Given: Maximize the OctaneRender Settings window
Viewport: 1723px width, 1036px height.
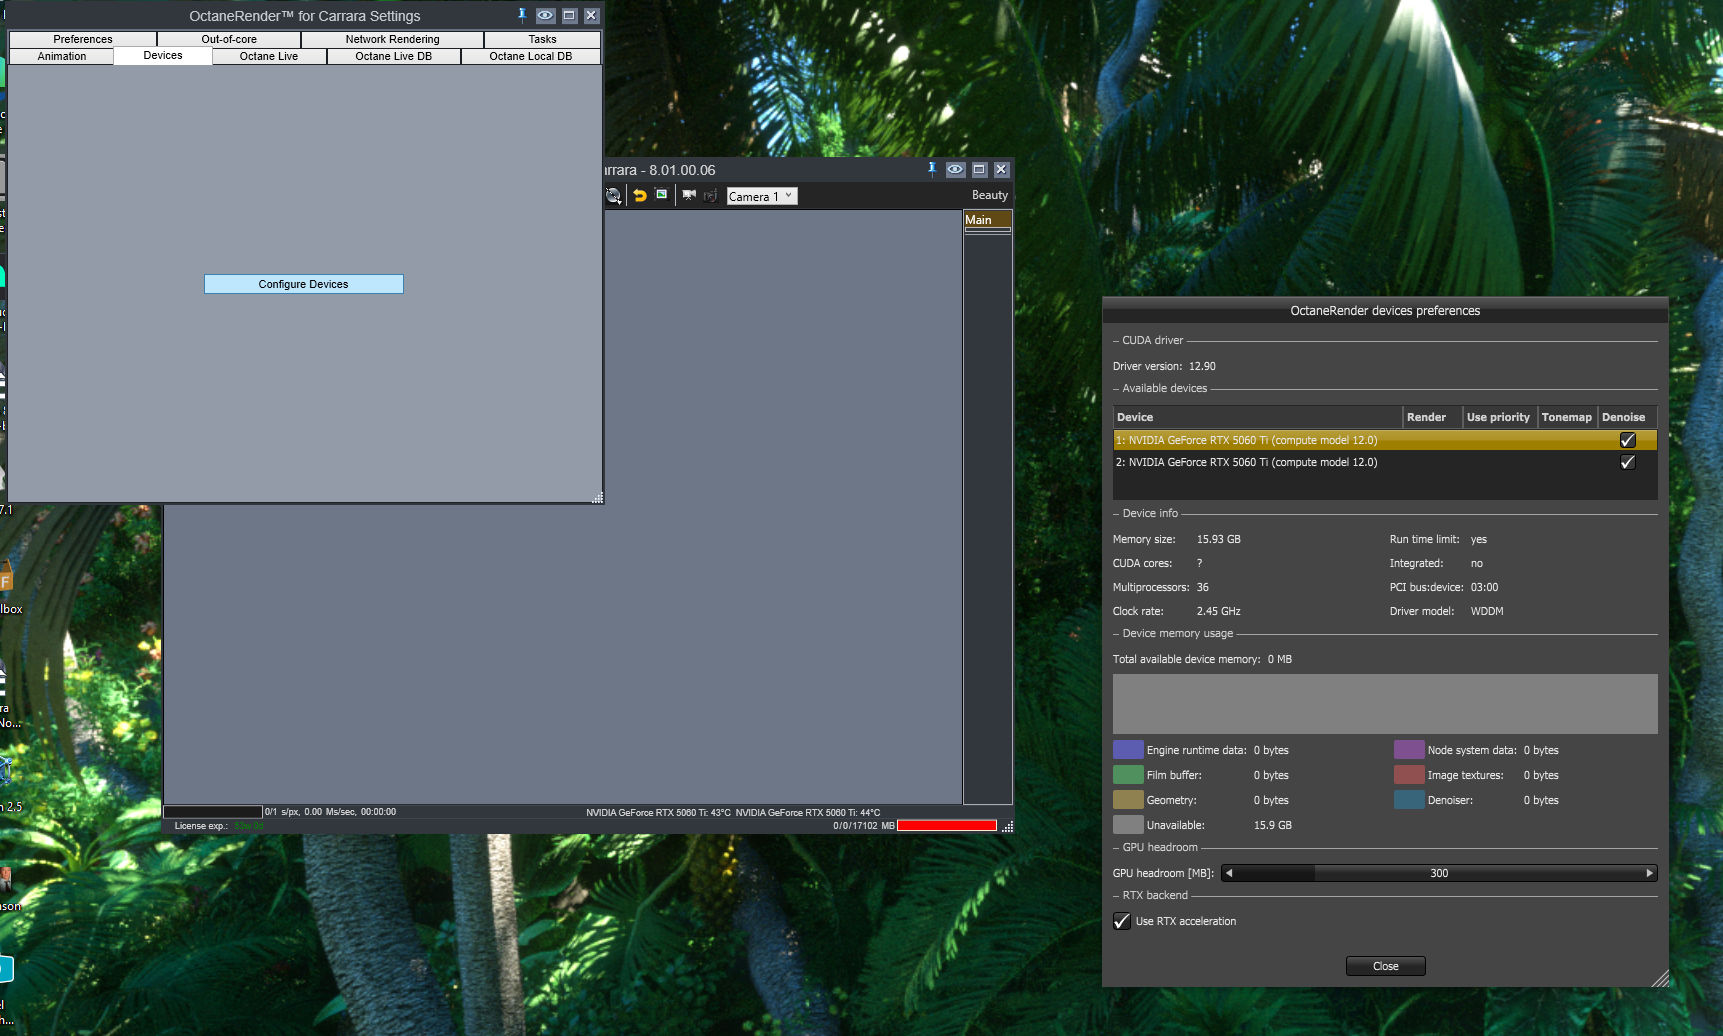Looking at the screenshot, I should pos(569,15).
